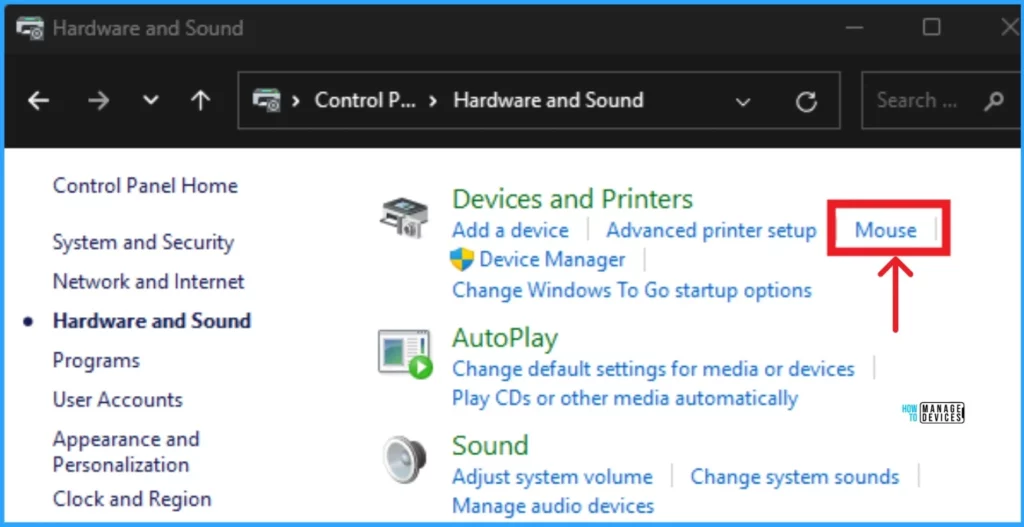1024x527 pixels.
Task: Click the address bar Control Panel icon
Action: pos(266,101)
